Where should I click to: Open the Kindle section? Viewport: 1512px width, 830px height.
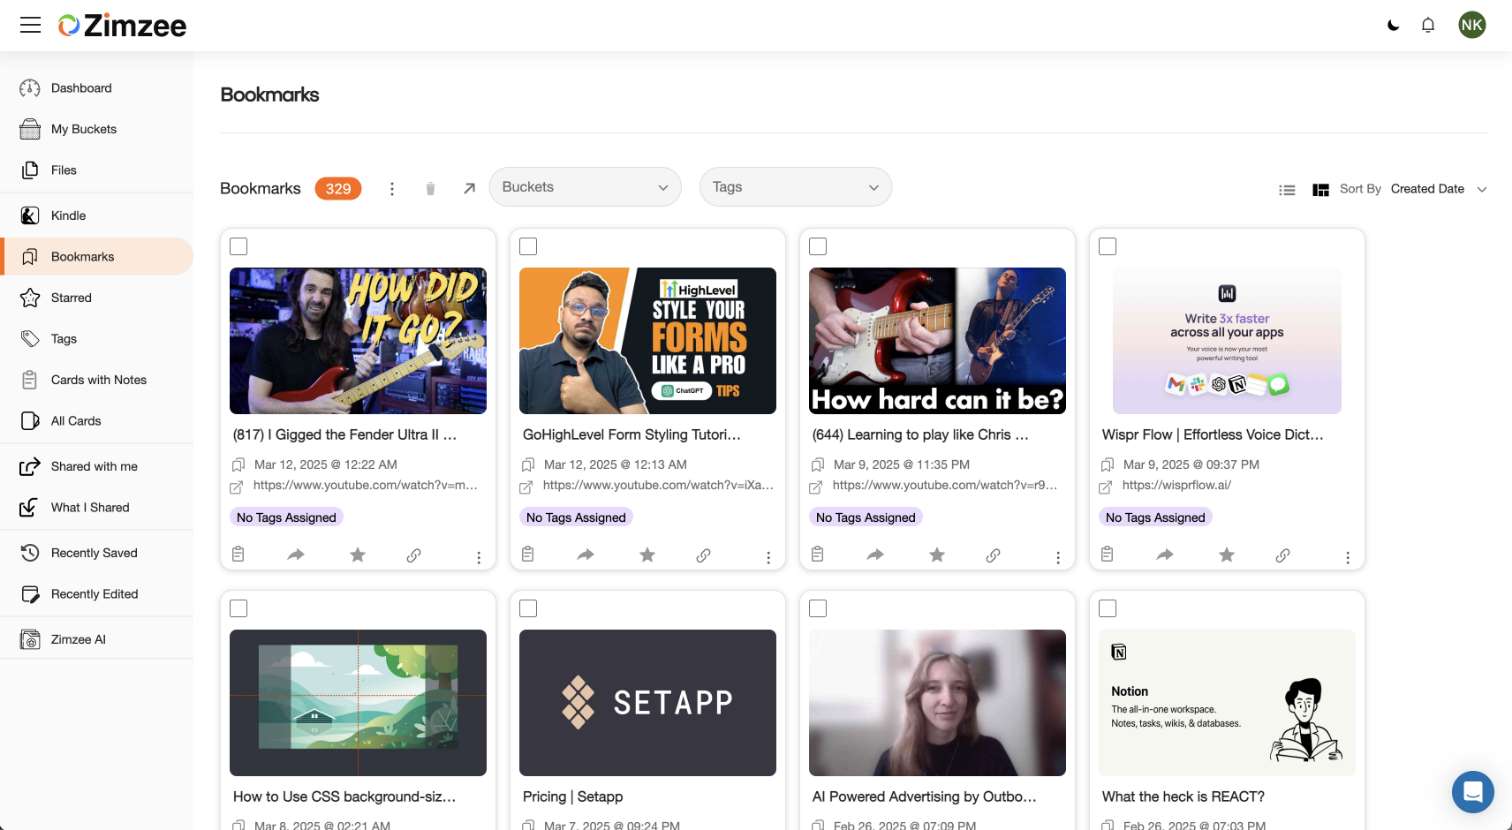tap(96, 215)
